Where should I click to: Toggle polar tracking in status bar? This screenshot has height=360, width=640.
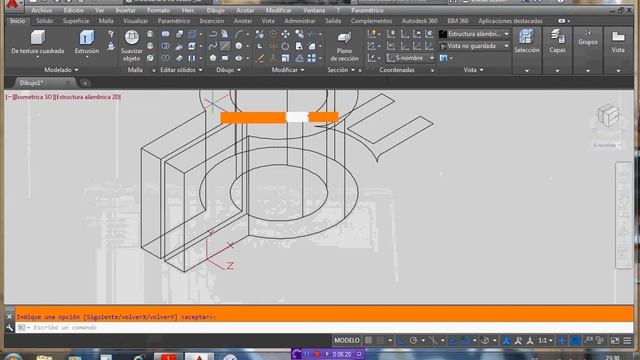tap(413, 340)
